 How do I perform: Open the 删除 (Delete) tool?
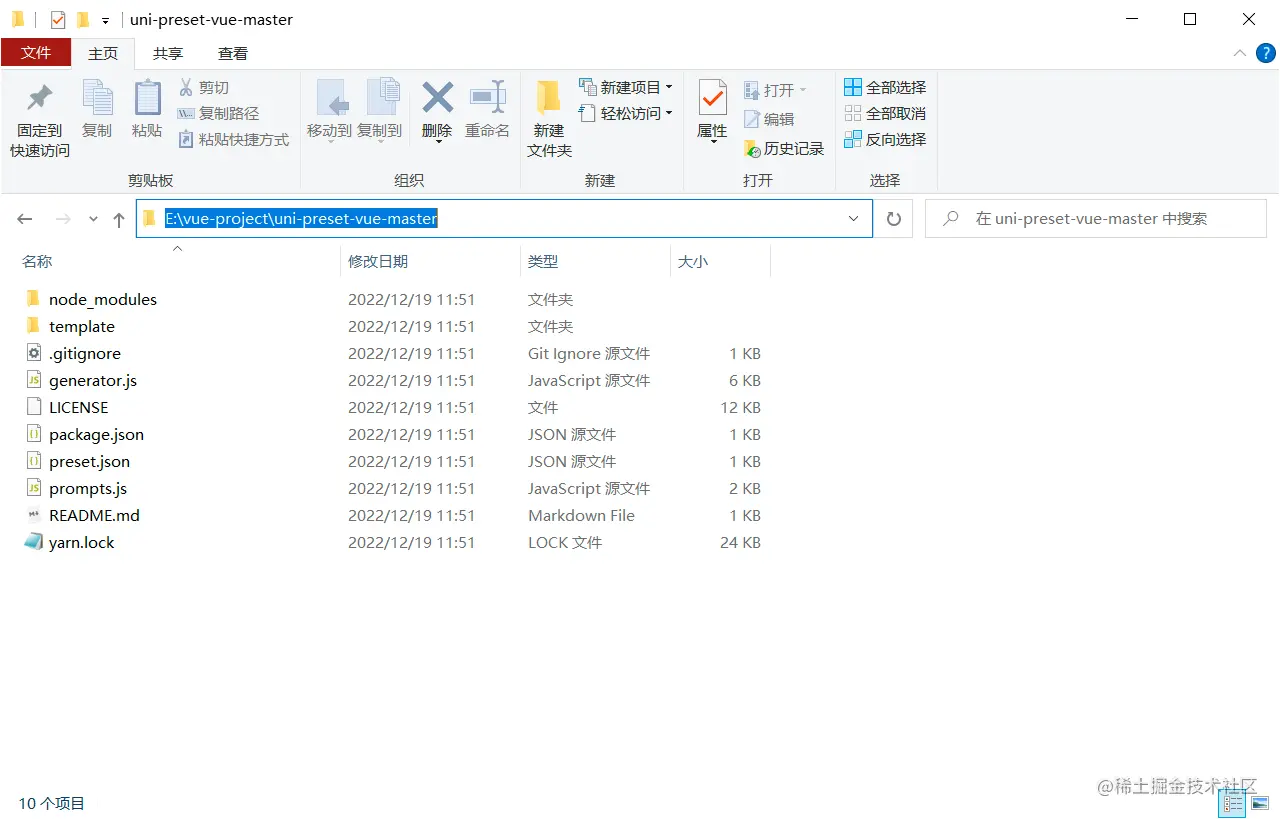click(436, 112)
